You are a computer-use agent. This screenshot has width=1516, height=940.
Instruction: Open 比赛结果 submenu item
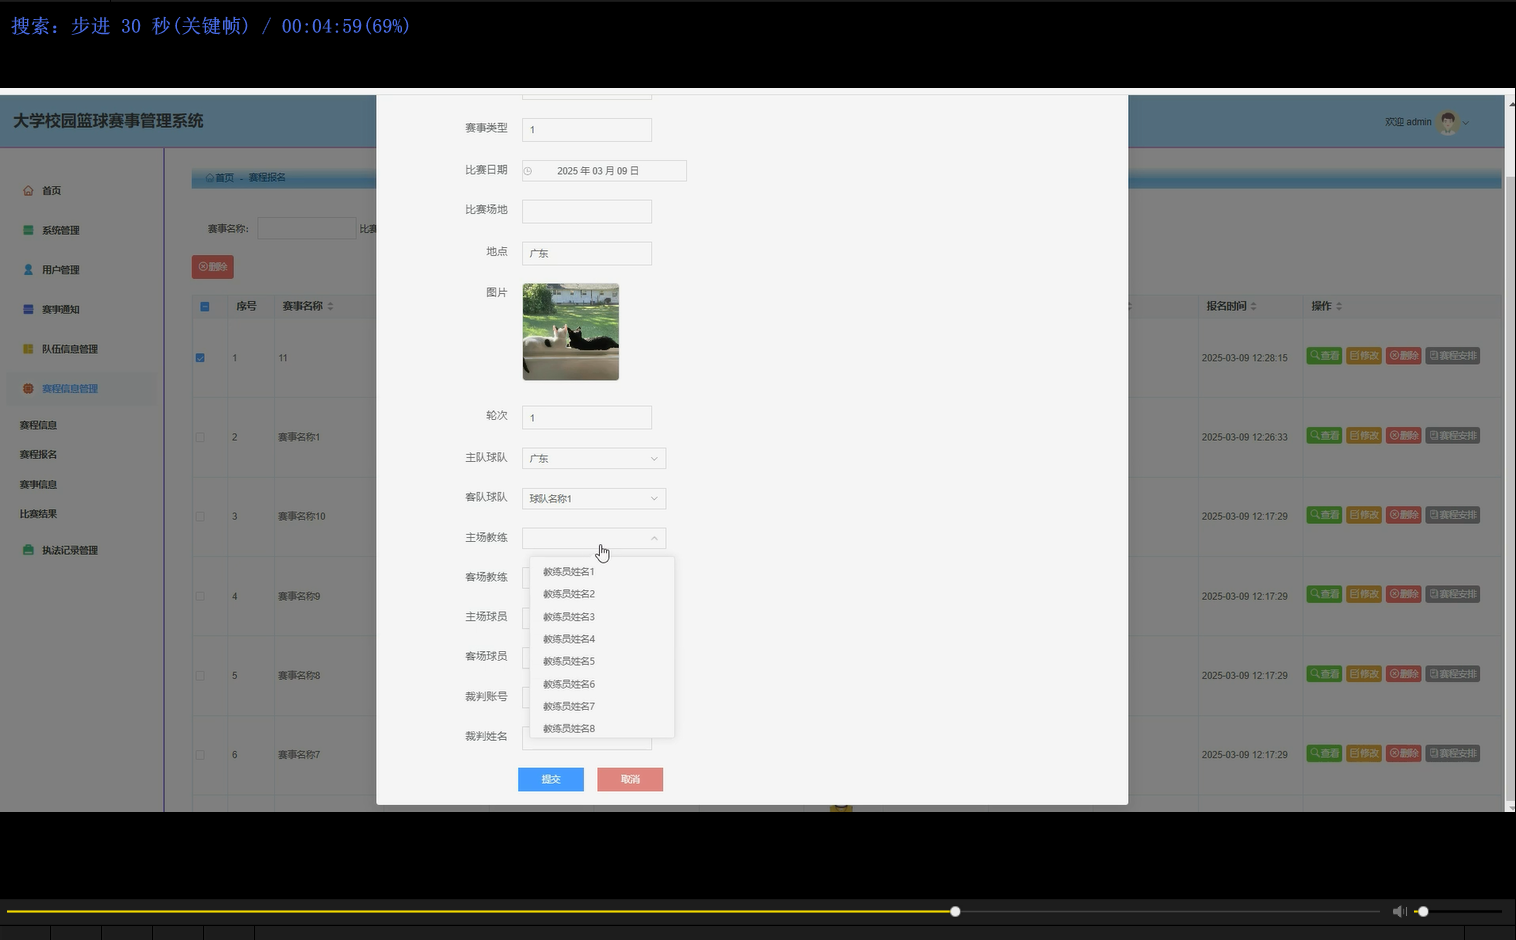click(38, 514)
